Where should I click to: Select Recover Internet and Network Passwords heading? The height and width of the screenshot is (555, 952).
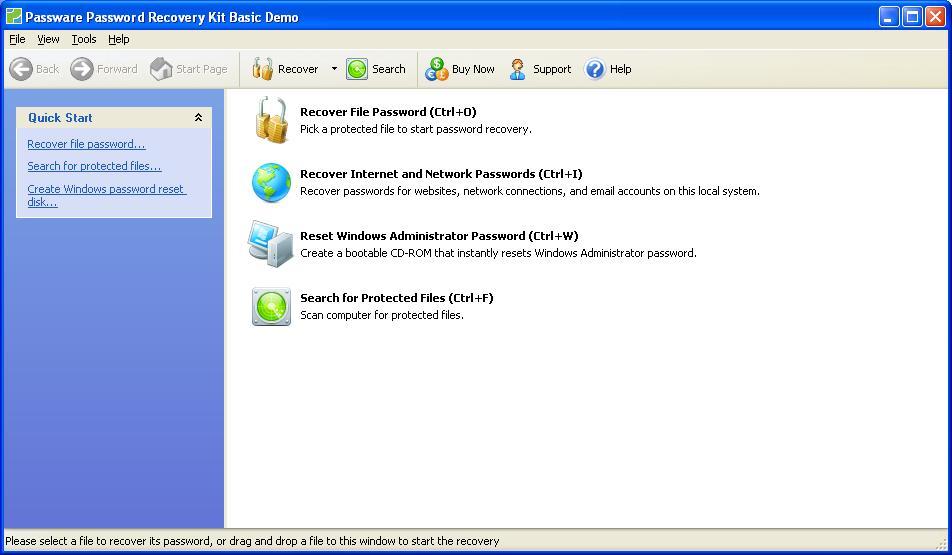click(441, 174)
